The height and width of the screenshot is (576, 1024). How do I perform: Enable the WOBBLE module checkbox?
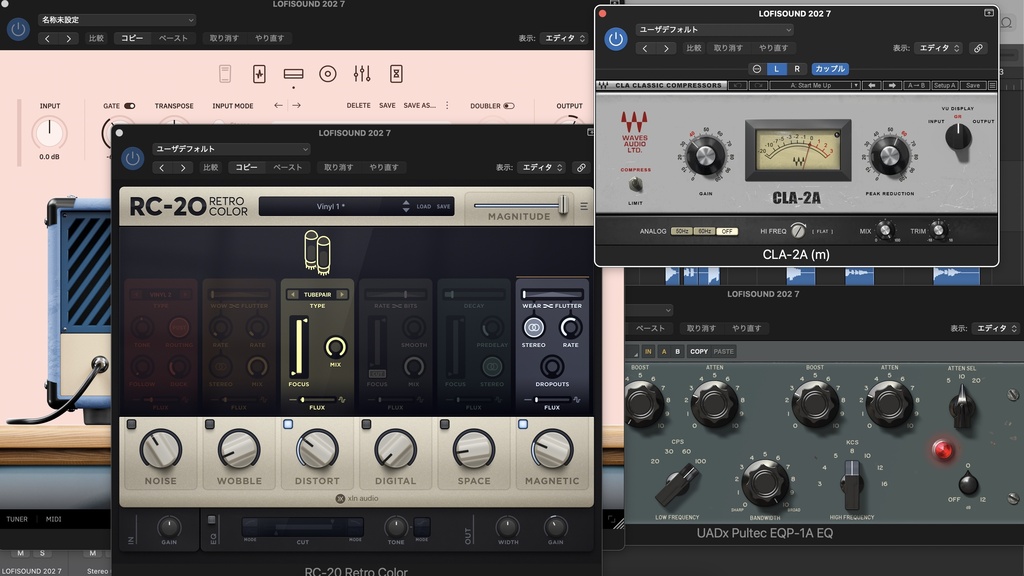210,424
